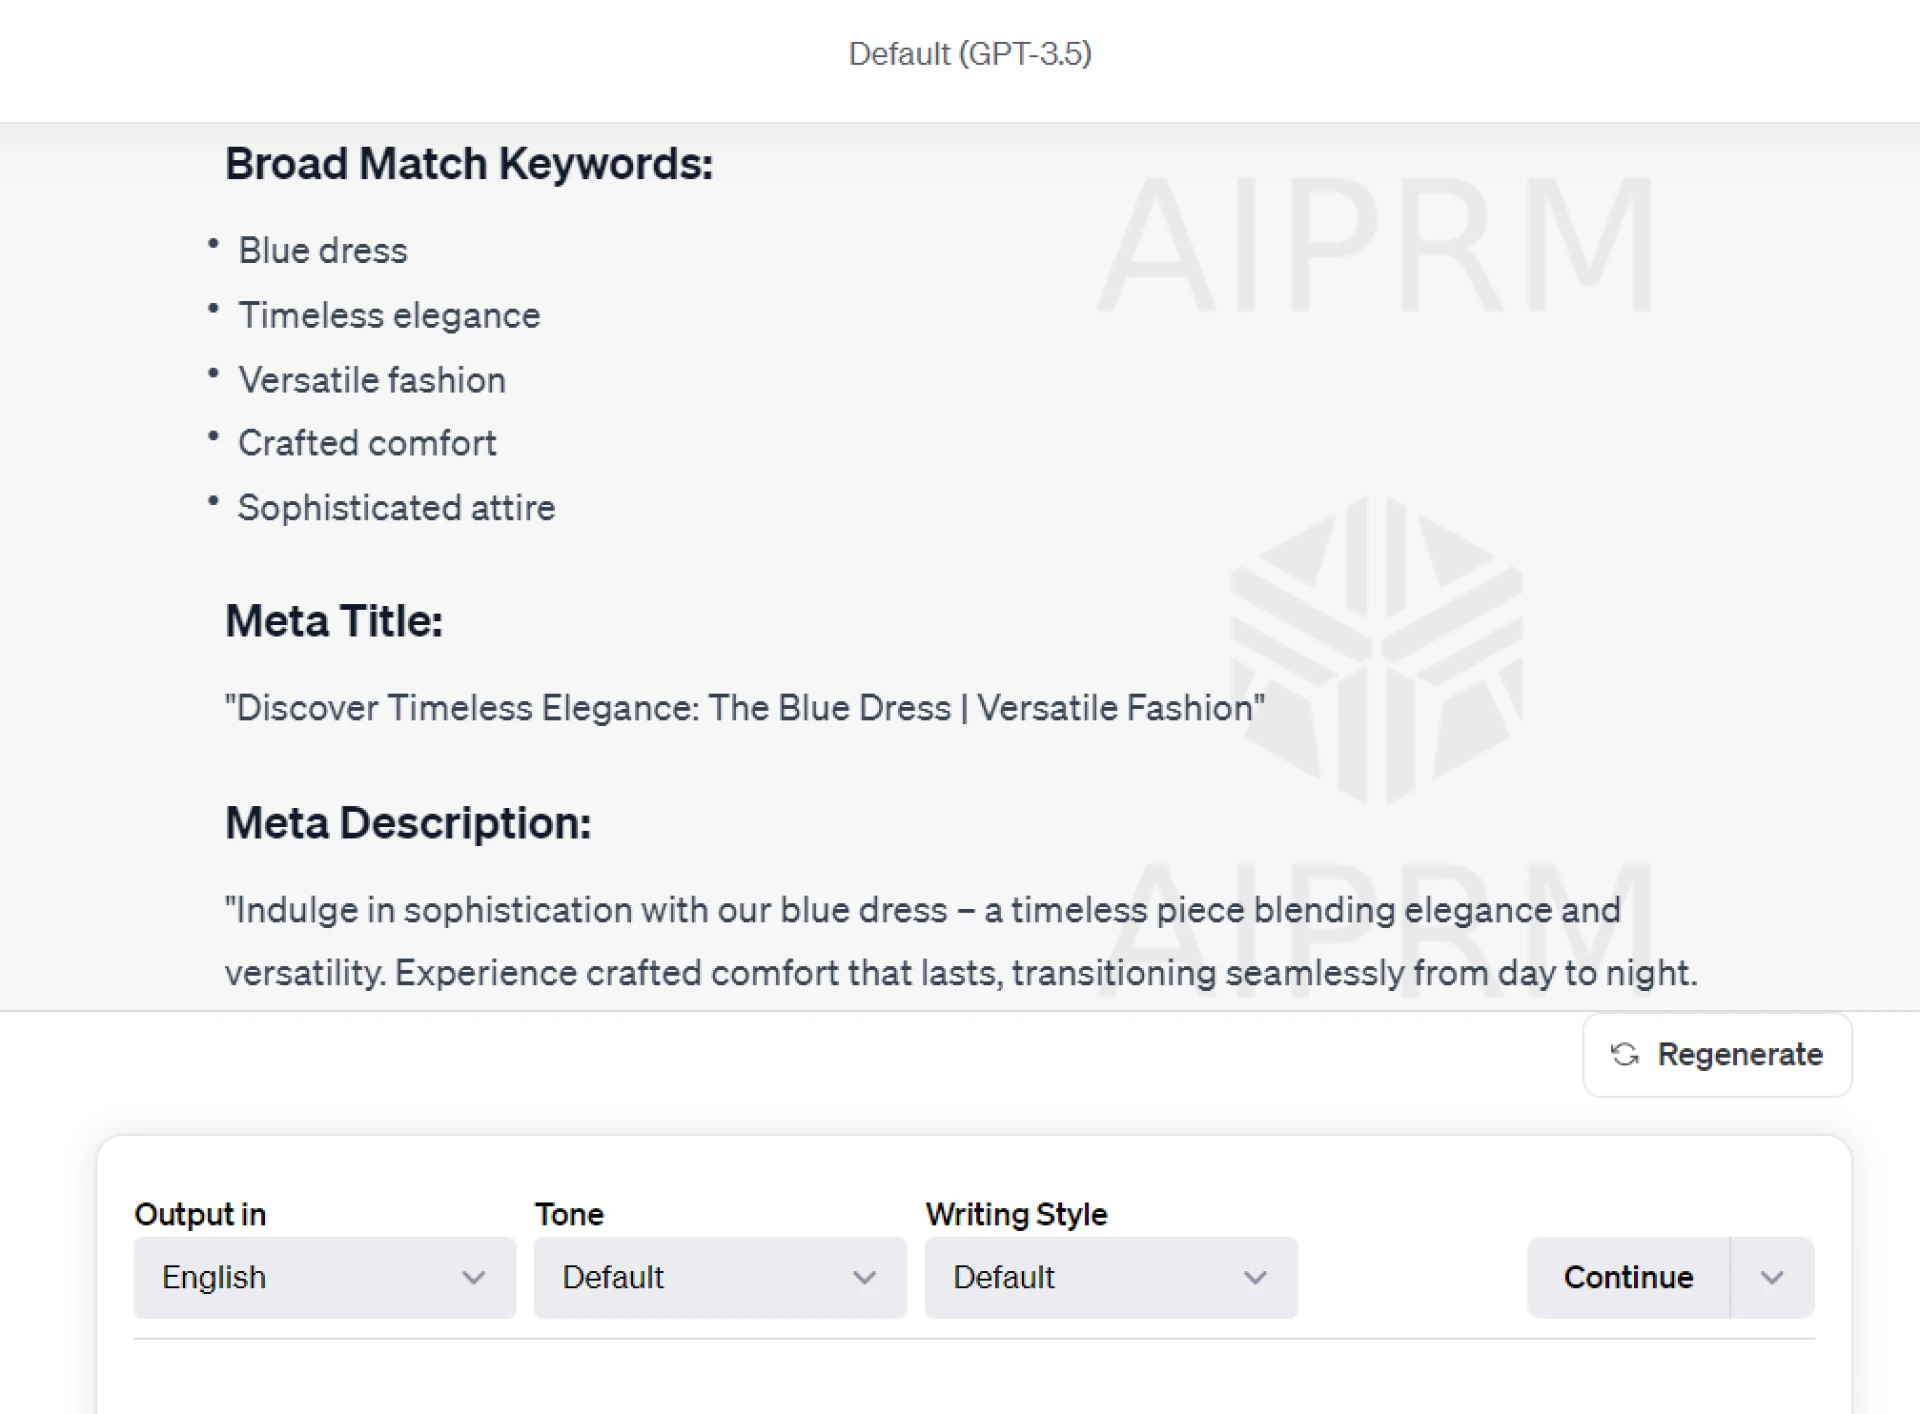Click the chevron on the English dropdown
Image resolution: width=1920 pixels, height=1414 pixels.
pyautogui.click(x=473, y=1277)
